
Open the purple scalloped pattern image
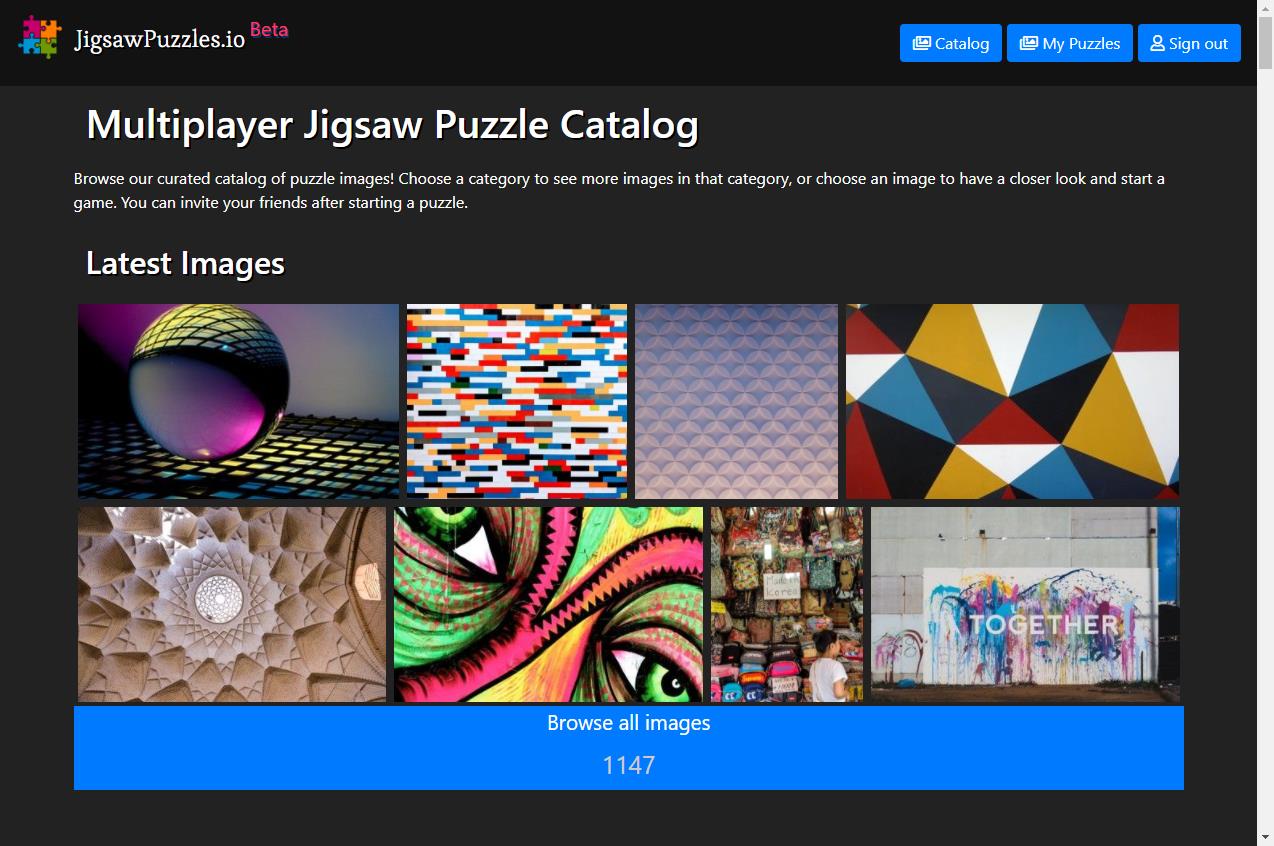[736, 401]
